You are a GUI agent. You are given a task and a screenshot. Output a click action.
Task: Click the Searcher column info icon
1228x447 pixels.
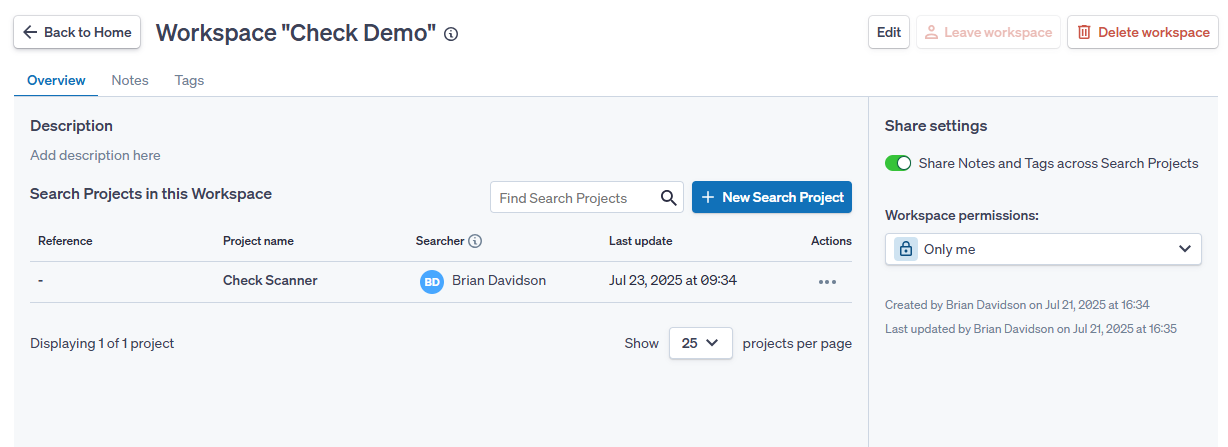(x=476, y=241)
